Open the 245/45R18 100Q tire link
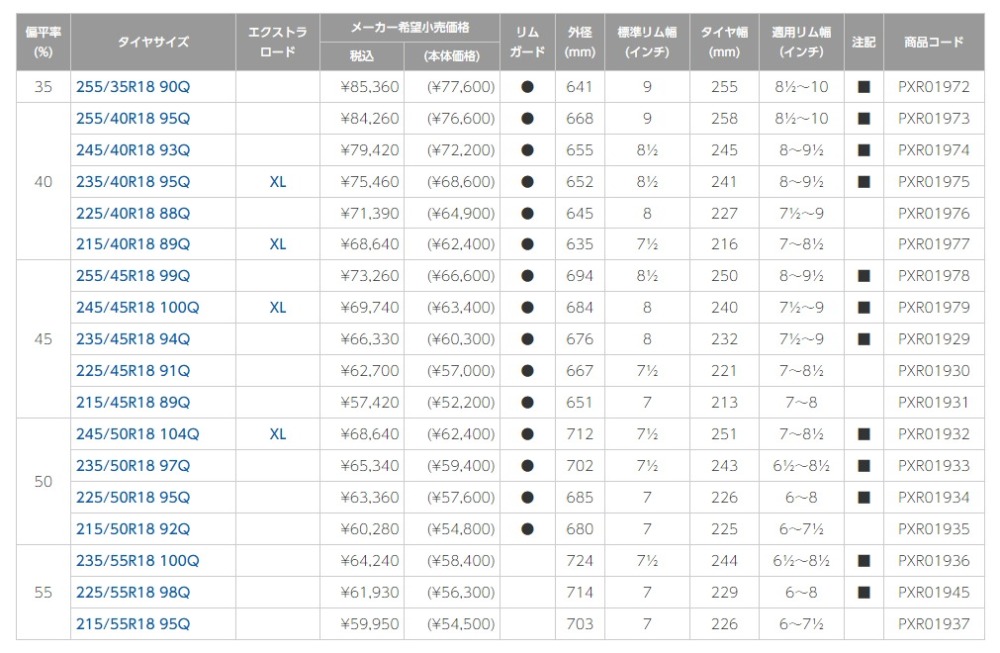The height and width of the screenshot is (653, 1000). (138, 307)
